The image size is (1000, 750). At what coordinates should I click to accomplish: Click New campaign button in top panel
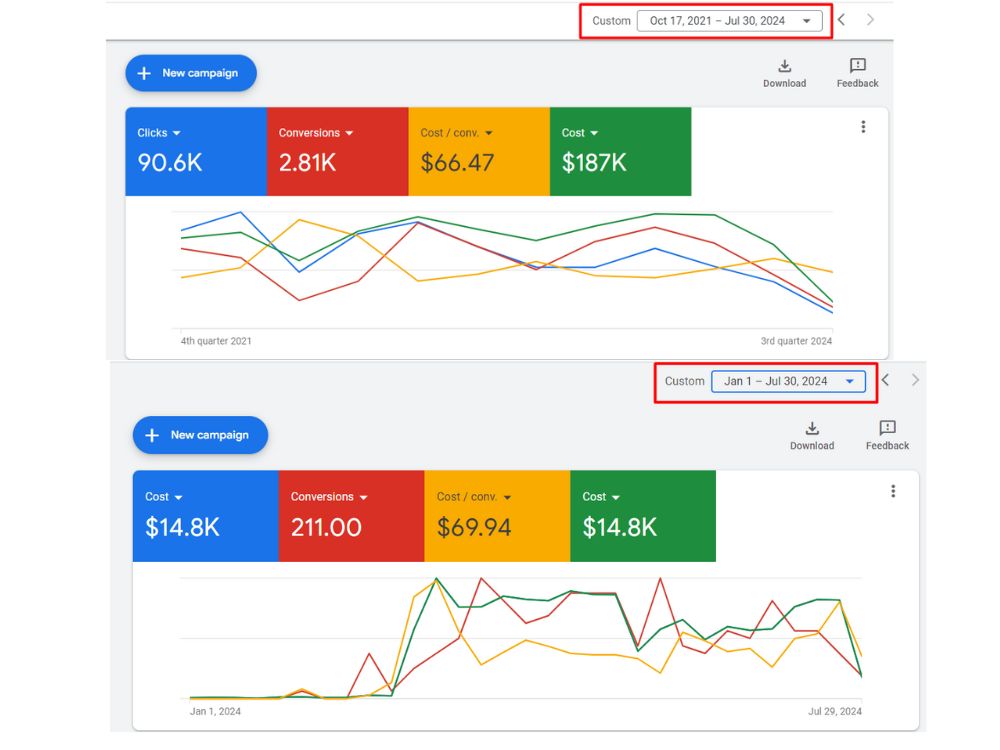pyautogui.click(x=191, y=73)
